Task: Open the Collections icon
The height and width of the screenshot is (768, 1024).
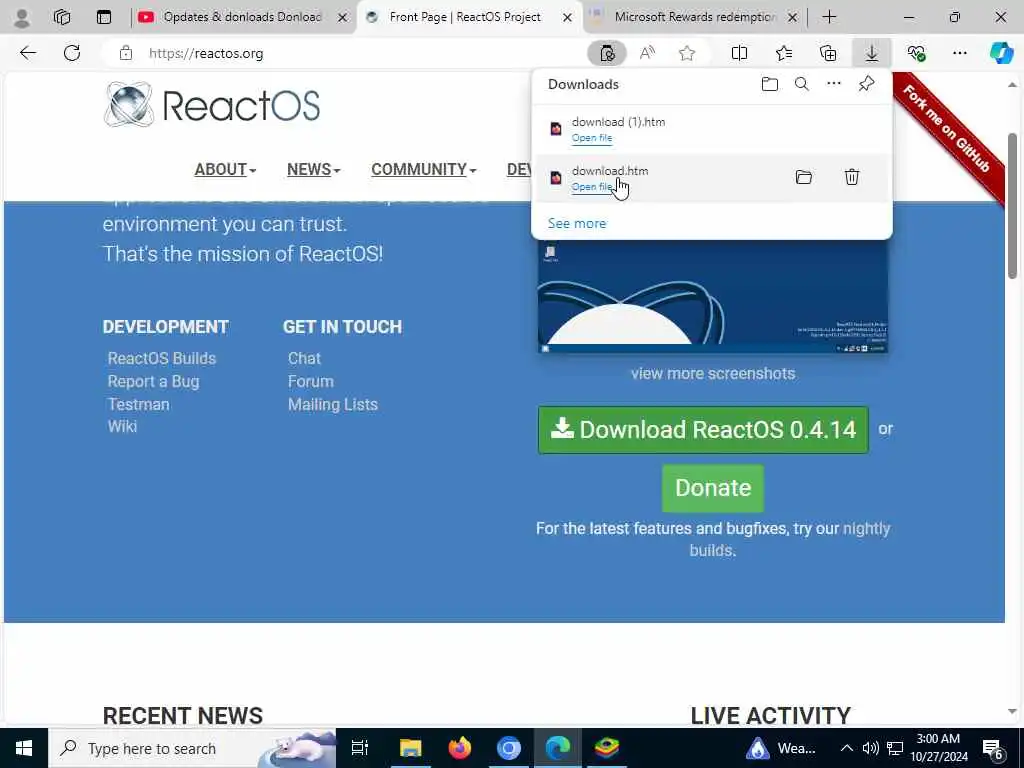Action: (x=828, y=53)
